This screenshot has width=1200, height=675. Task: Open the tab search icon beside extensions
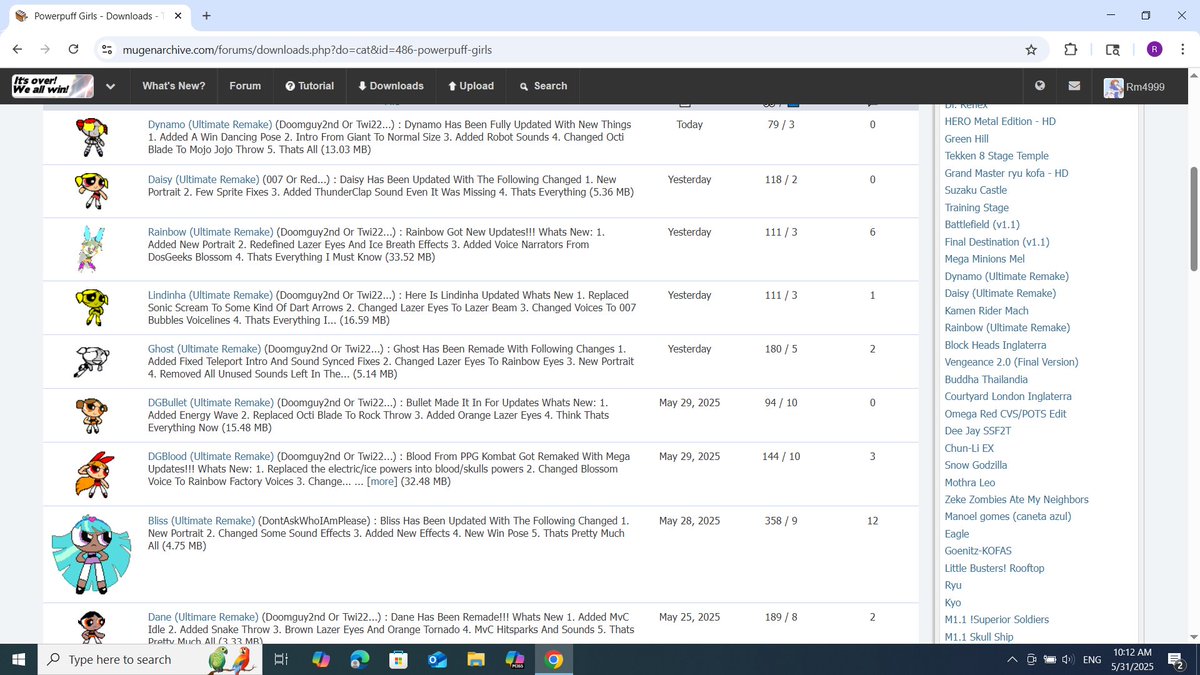[x=1113, y=50]
